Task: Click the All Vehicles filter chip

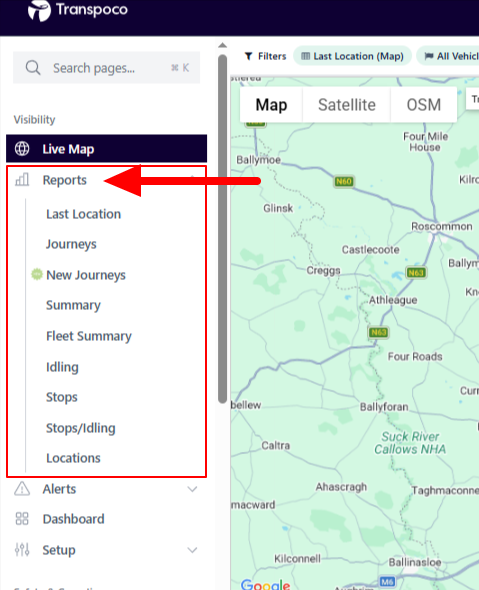Action: point(448,56)
